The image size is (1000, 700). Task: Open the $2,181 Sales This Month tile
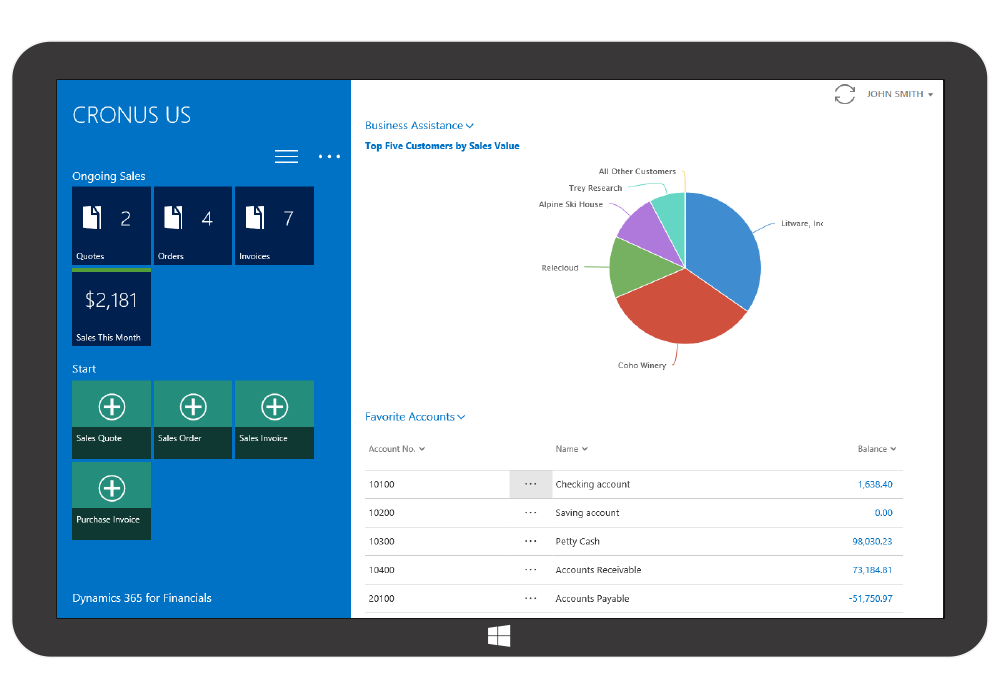[x=112, y=307]
